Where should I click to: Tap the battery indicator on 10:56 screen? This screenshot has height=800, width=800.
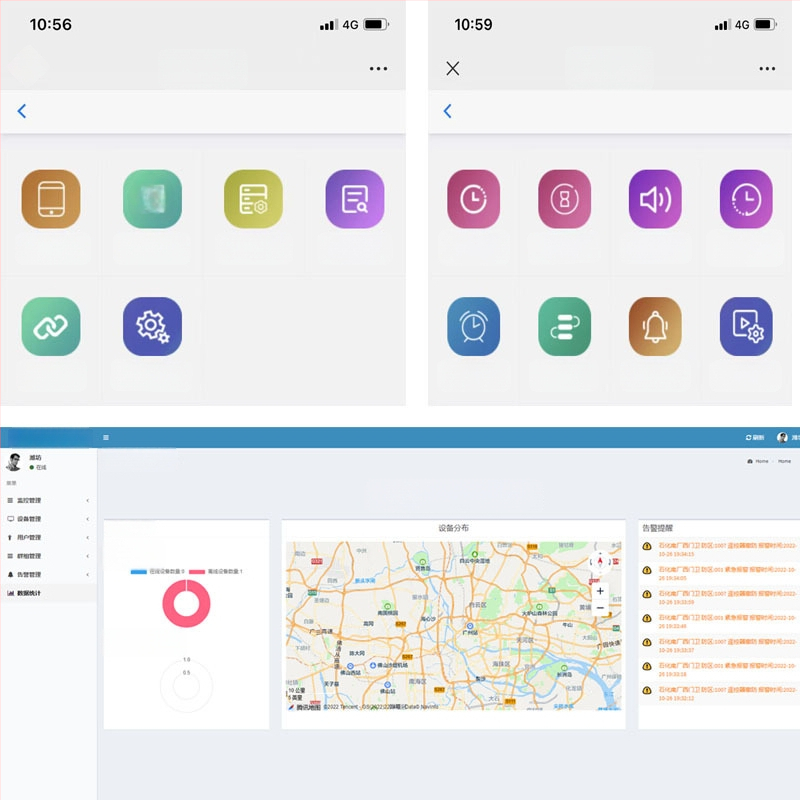[x=376, y=24]
